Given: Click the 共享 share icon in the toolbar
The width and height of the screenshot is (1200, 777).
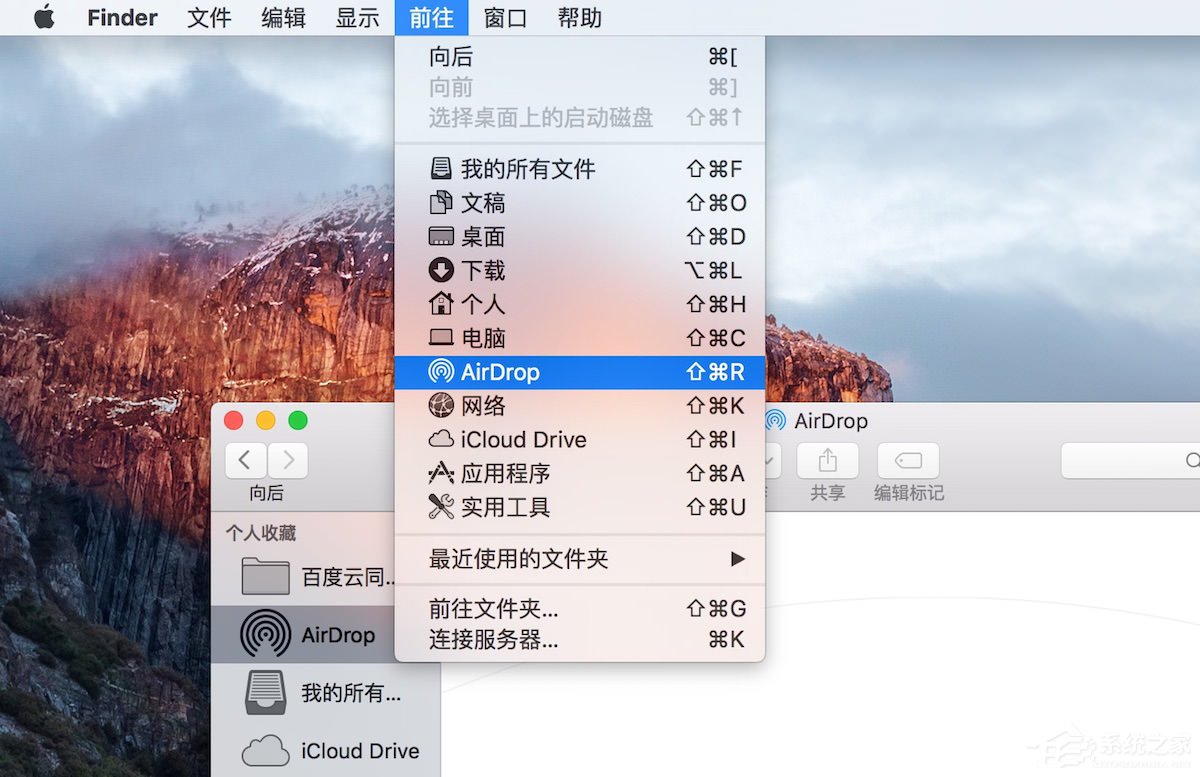Looking at the screenshot, I should click(827, 460).
